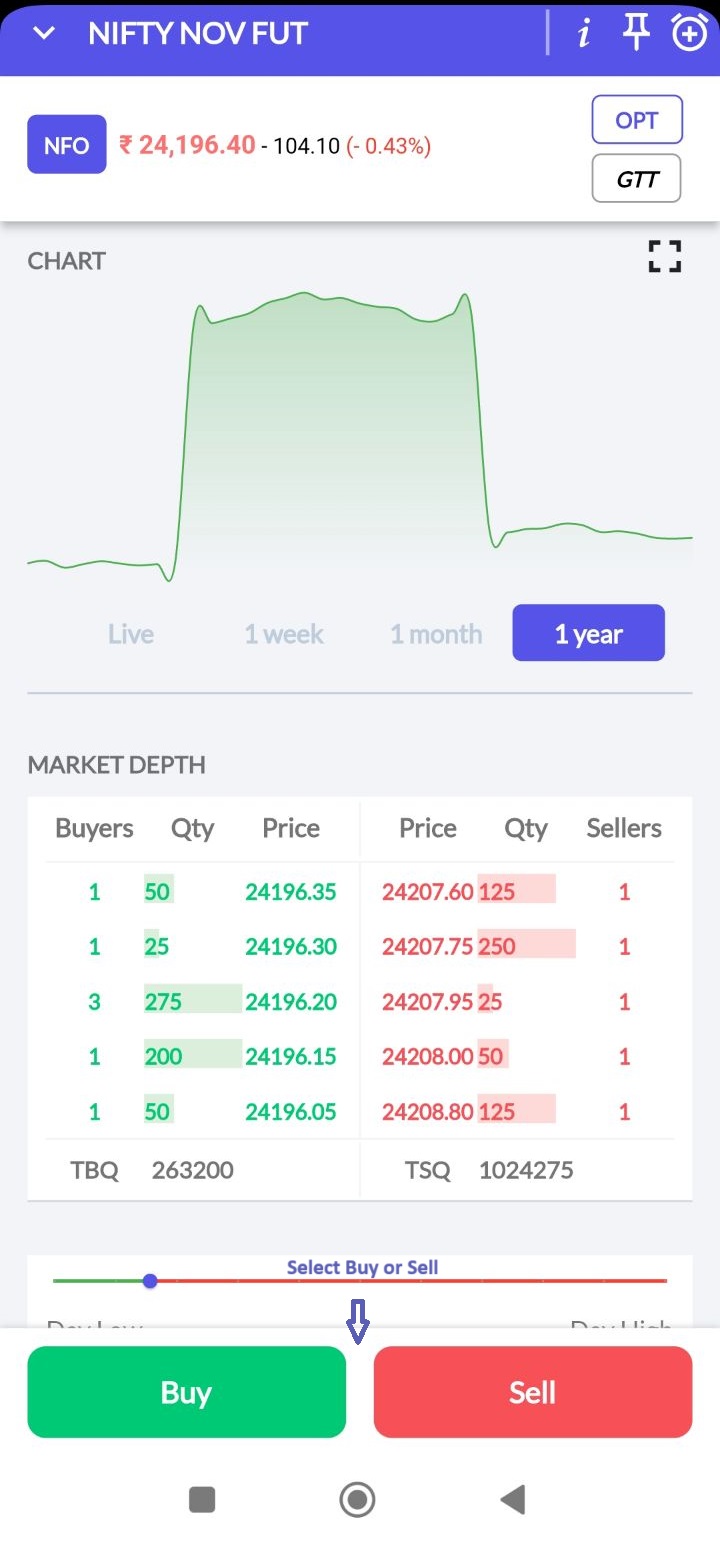
Task: Open Android recent apps square icon
Action: [x=202, y=1499]
